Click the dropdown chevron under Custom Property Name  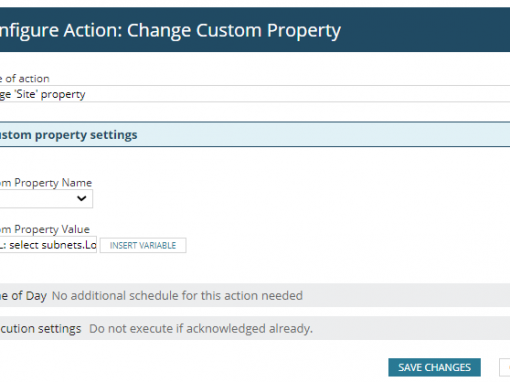82,199
